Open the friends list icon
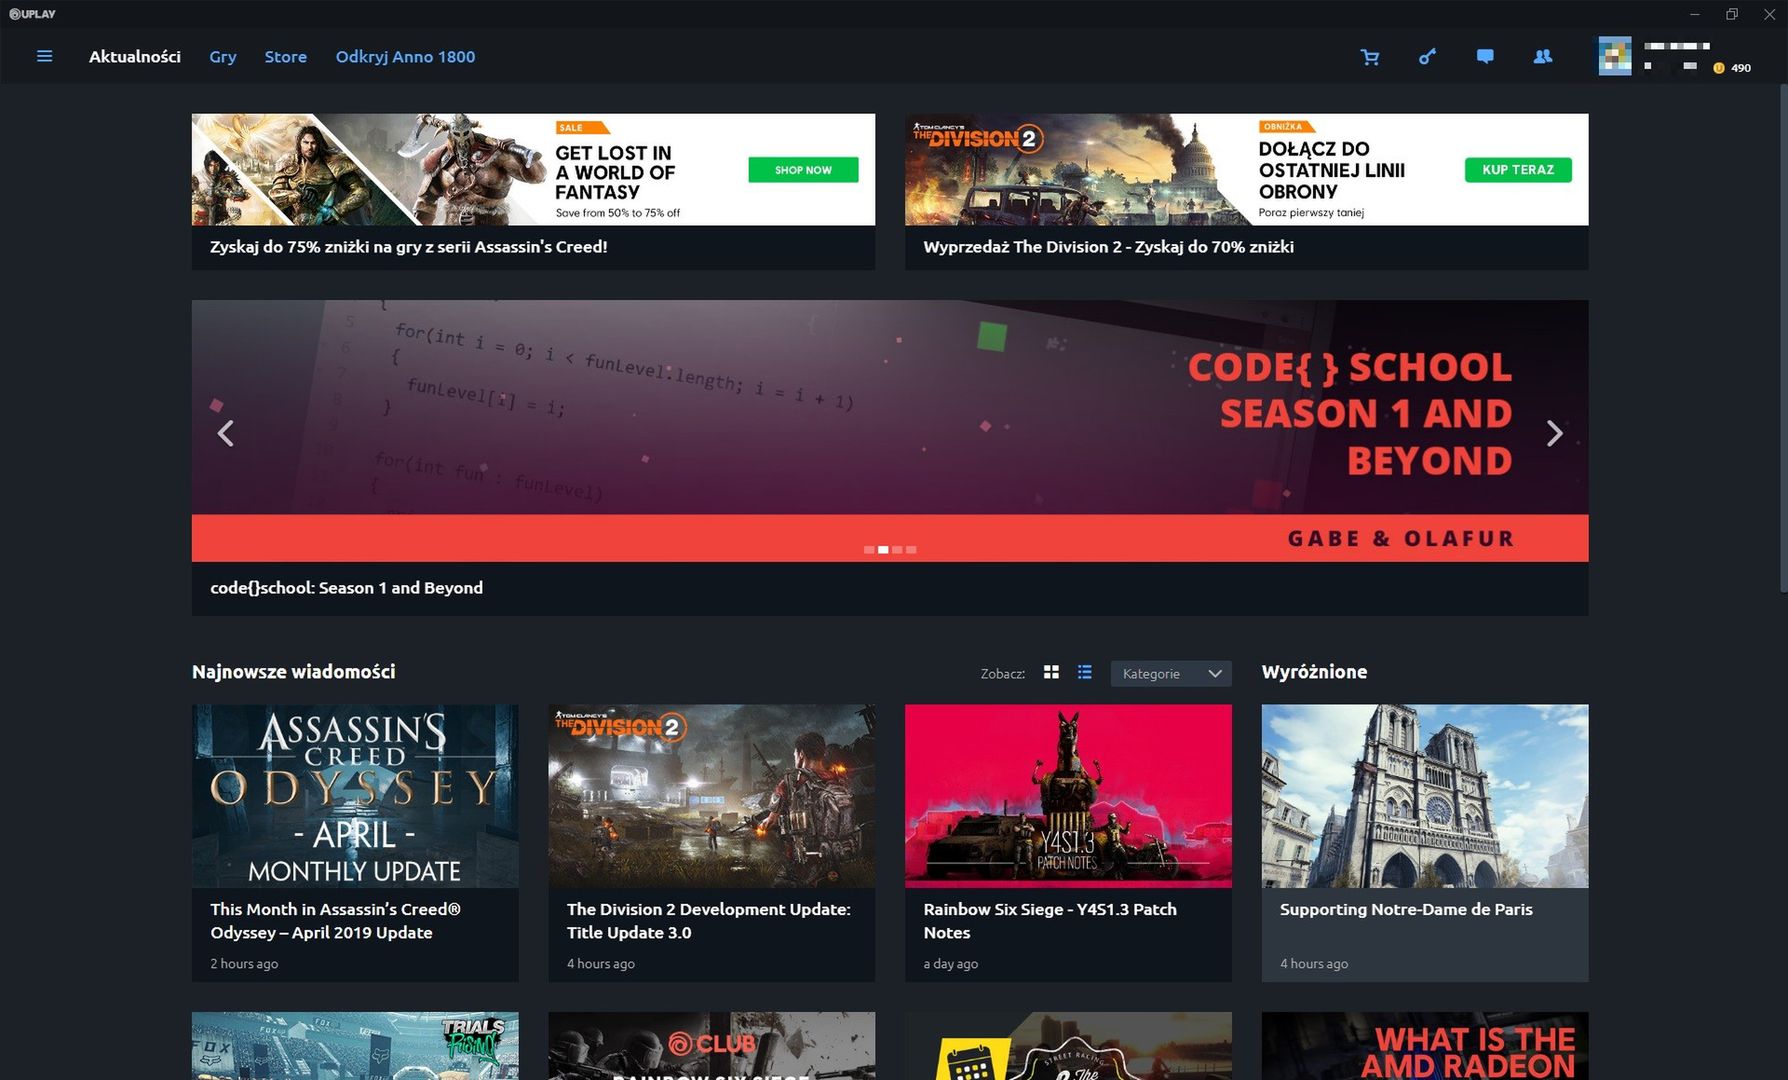 coord(1543,57)
